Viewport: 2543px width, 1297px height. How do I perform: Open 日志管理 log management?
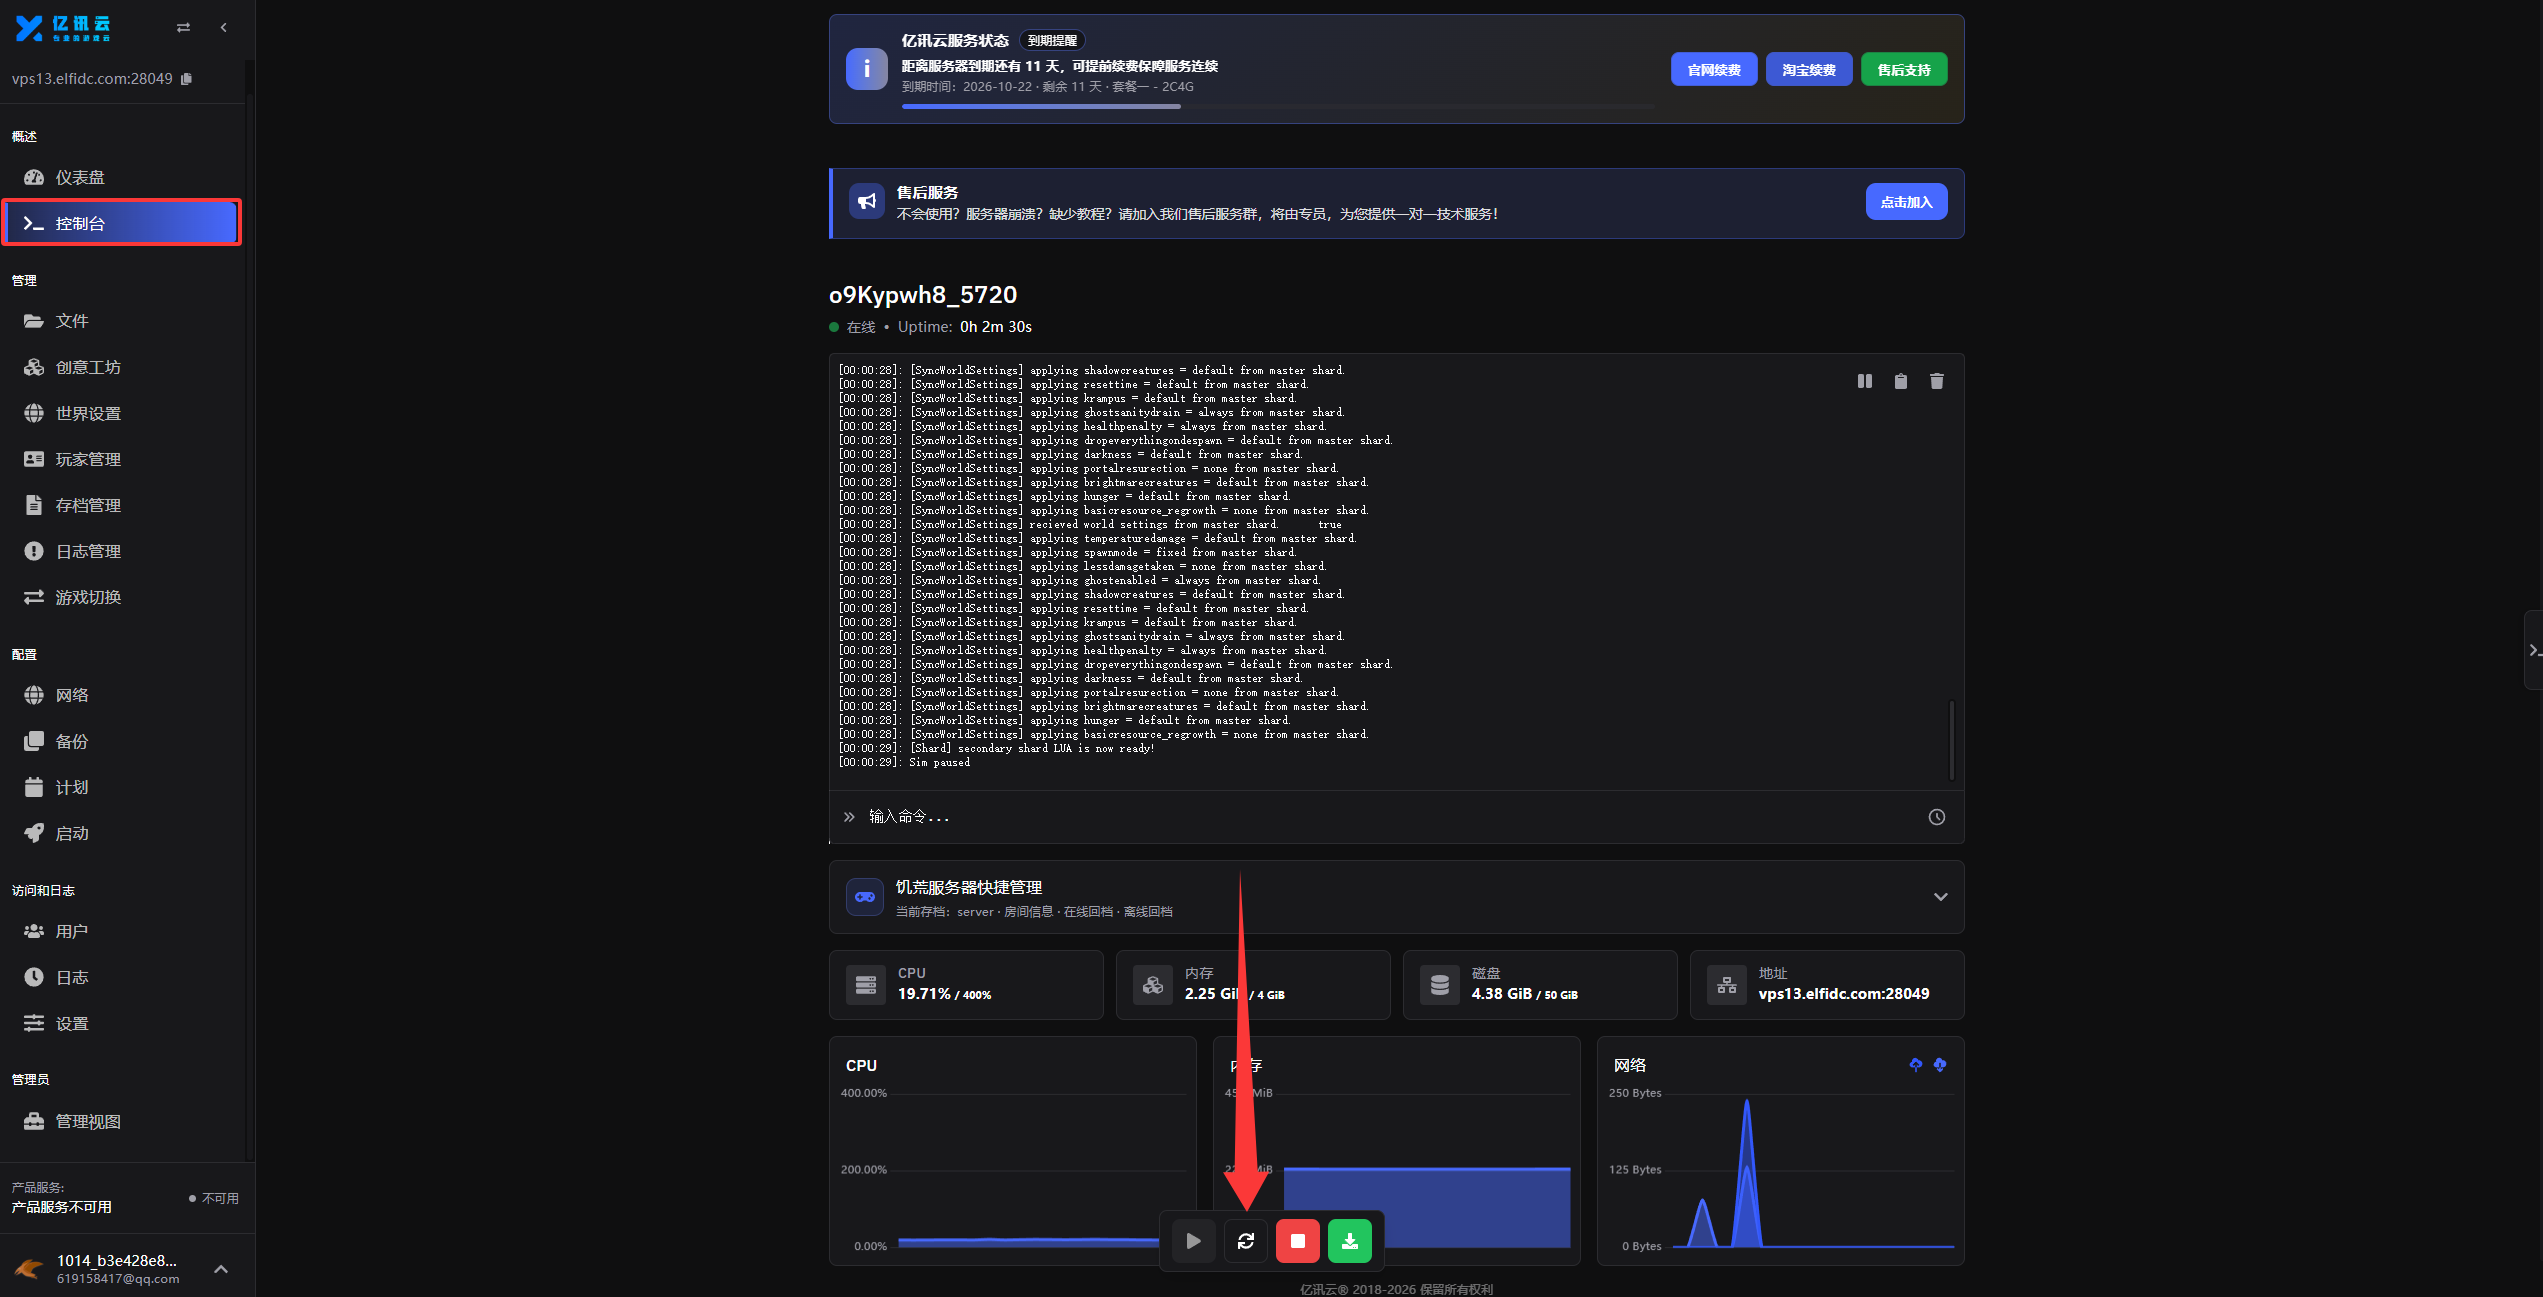click(x=122, y=551)
